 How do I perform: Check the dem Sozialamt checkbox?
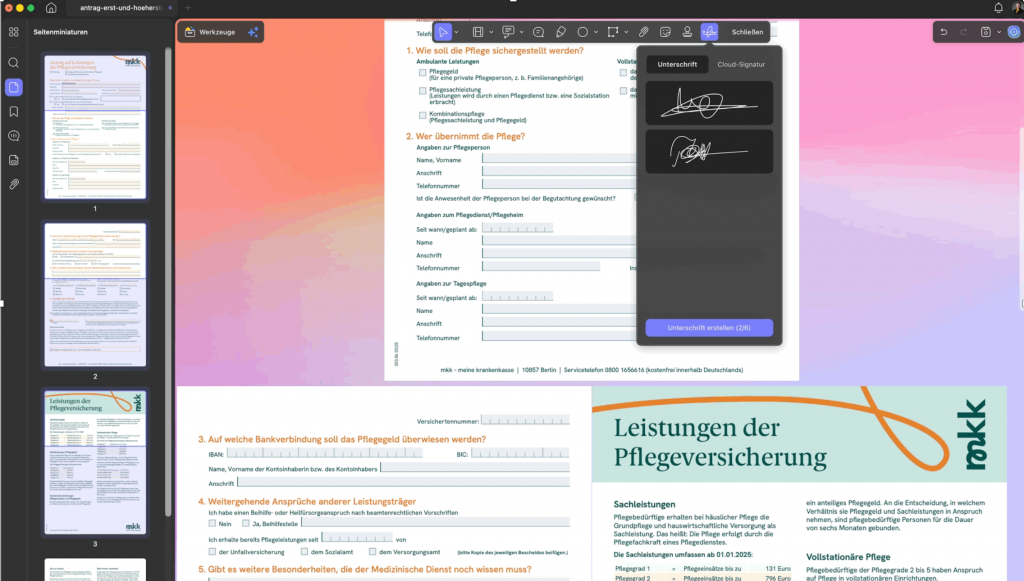tap(304, 552)
